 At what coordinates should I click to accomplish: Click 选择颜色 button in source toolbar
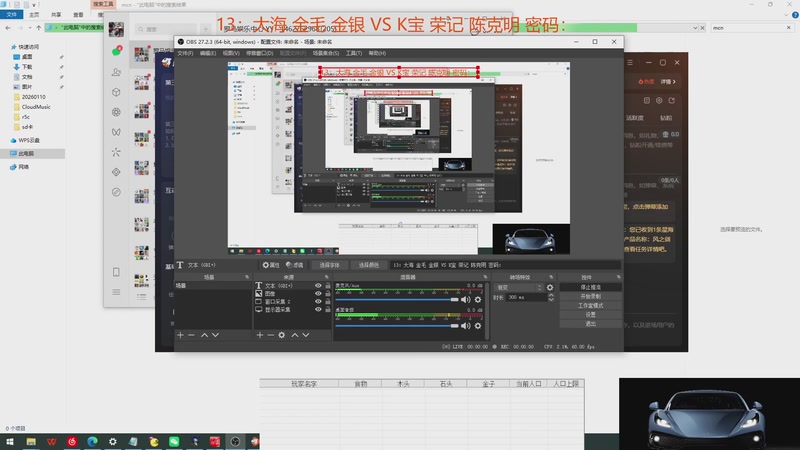pos(368,265)
